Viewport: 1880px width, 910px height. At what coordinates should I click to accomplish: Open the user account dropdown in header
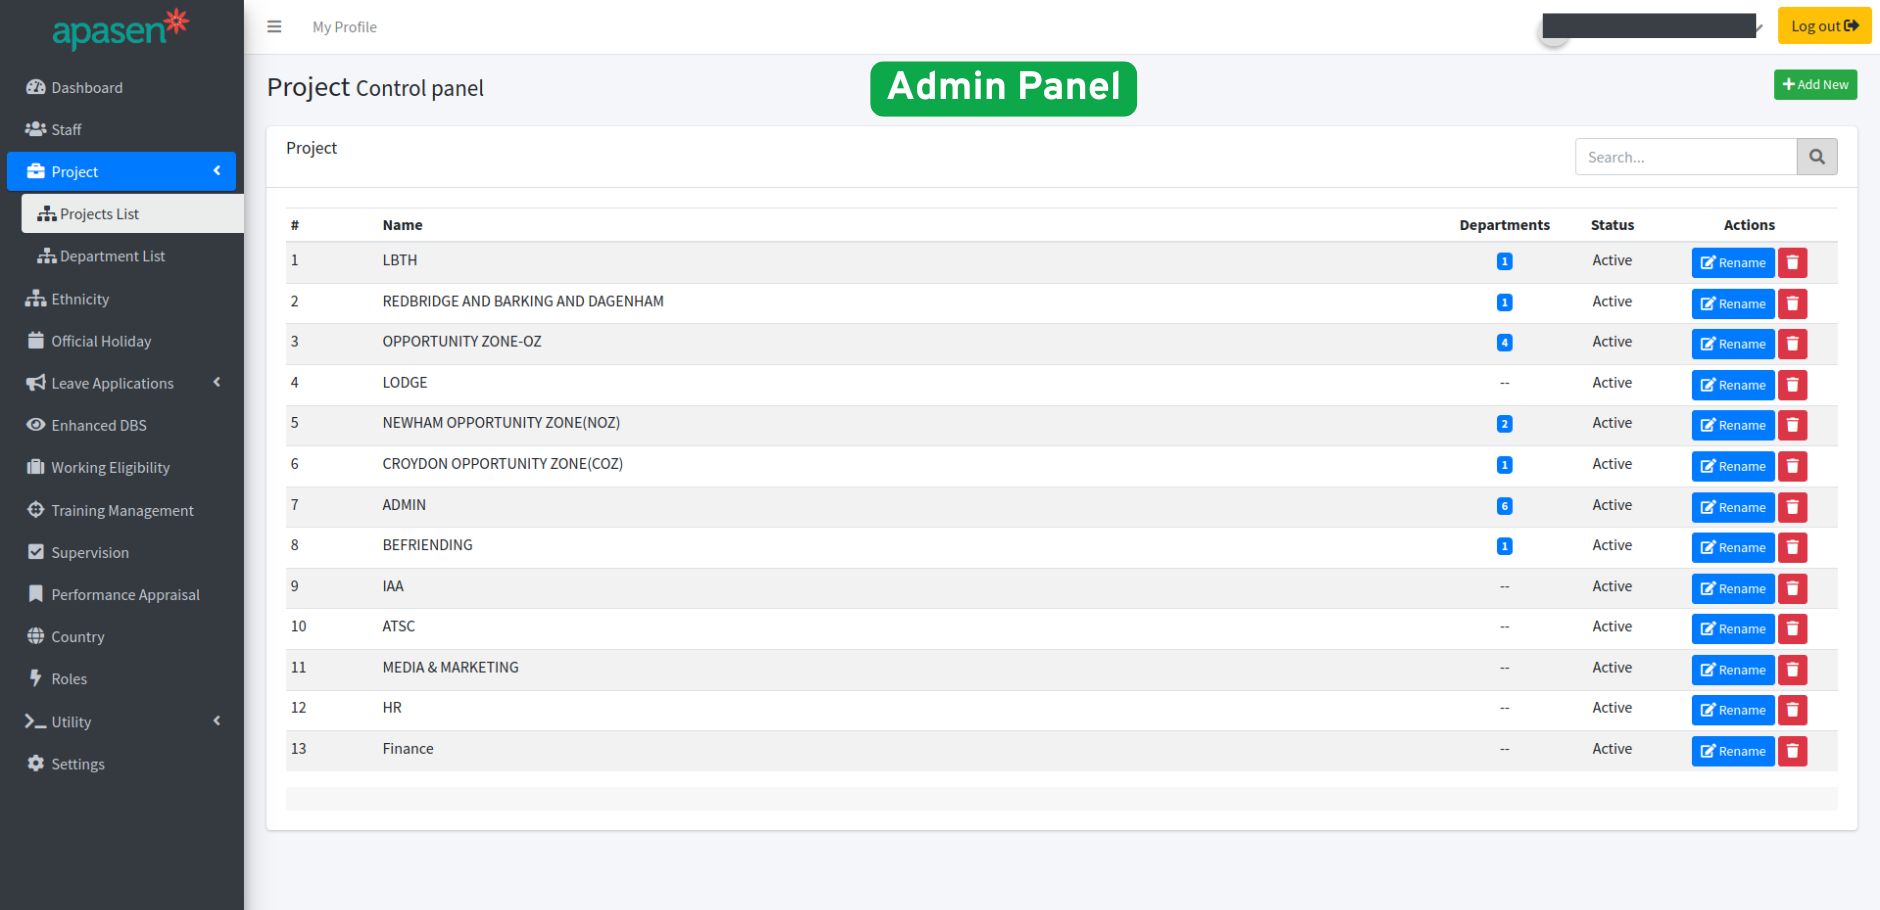tap(1650, 27)
